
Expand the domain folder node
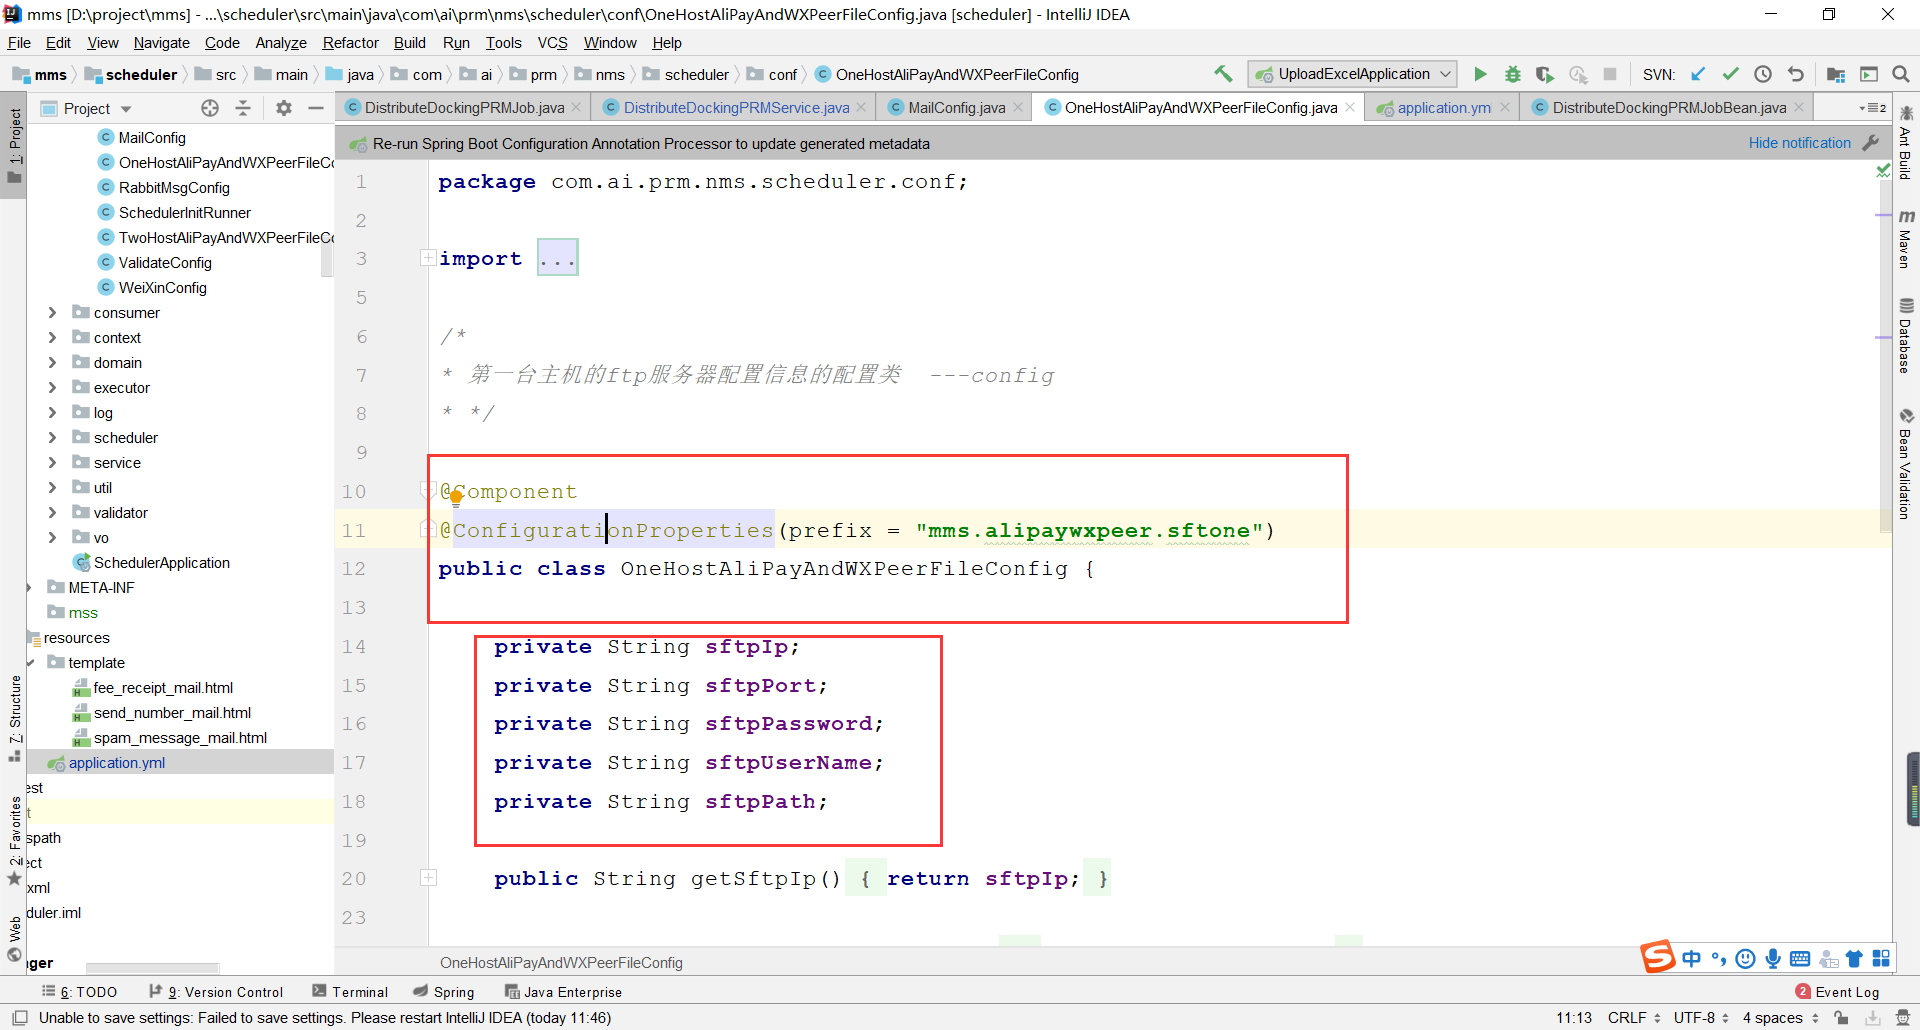53,363
